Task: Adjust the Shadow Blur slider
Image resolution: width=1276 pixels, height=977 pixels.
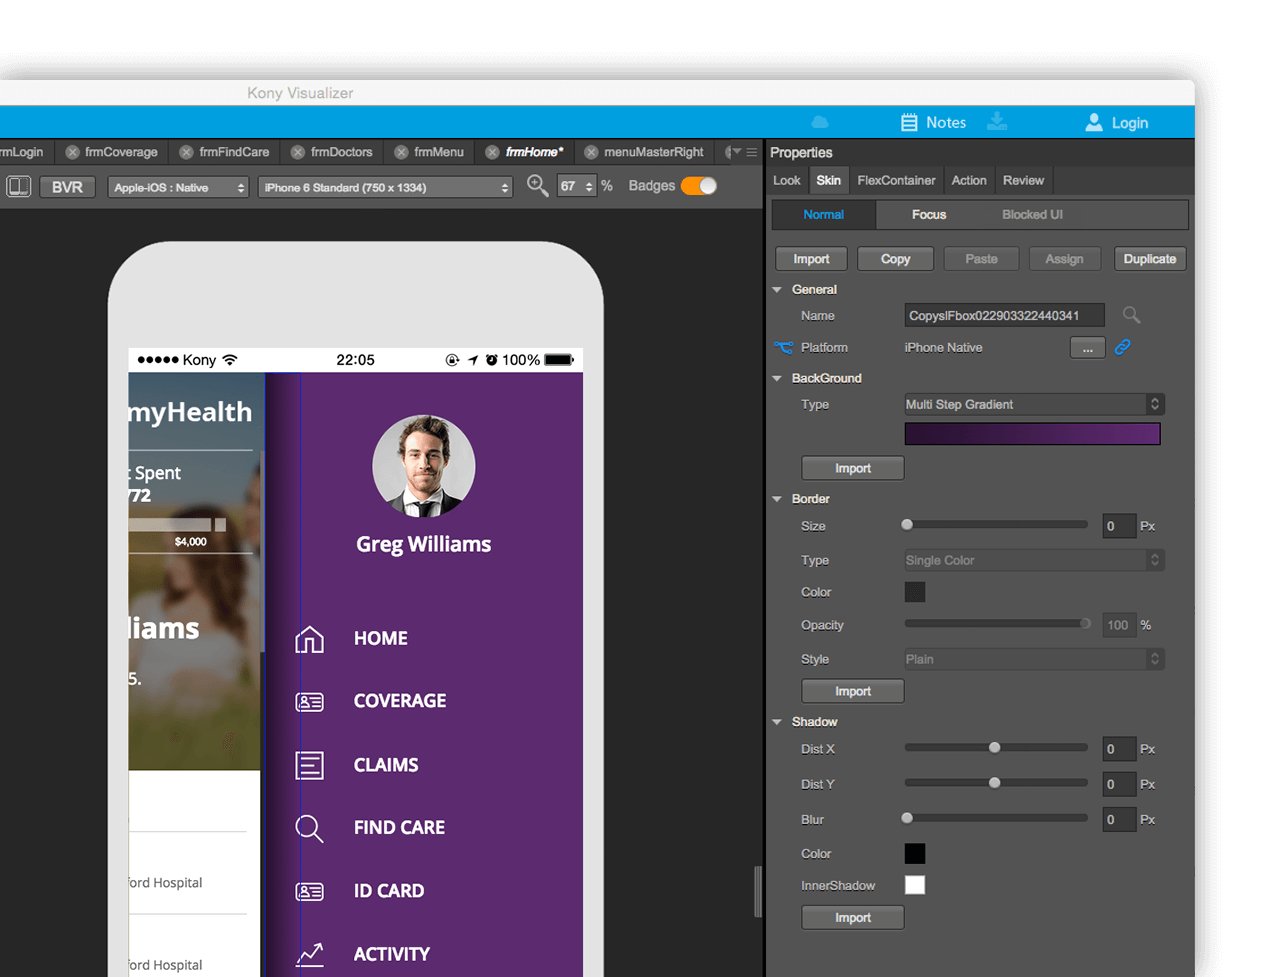Action: [907, 817]
